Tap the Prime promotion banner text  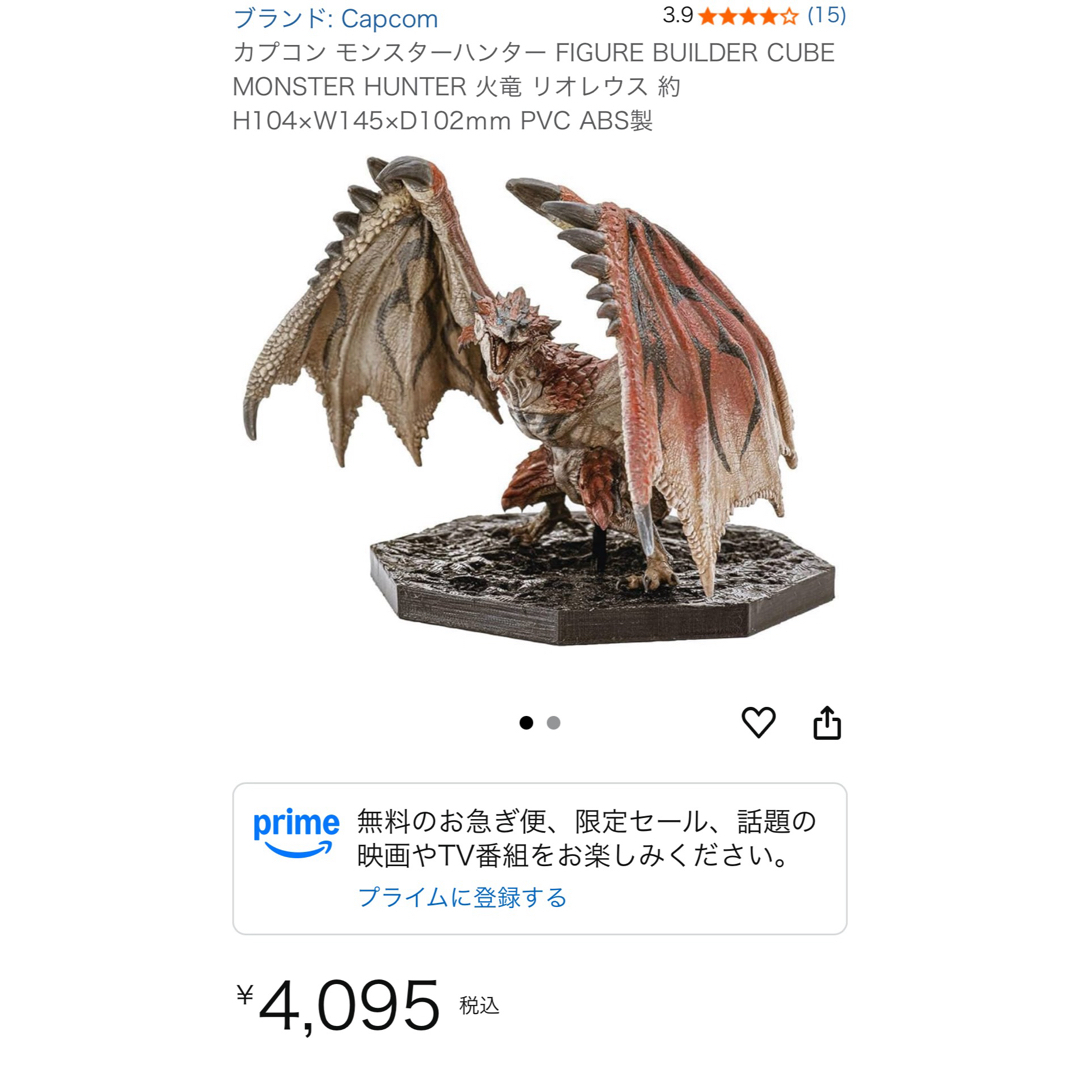click(586, 838)
